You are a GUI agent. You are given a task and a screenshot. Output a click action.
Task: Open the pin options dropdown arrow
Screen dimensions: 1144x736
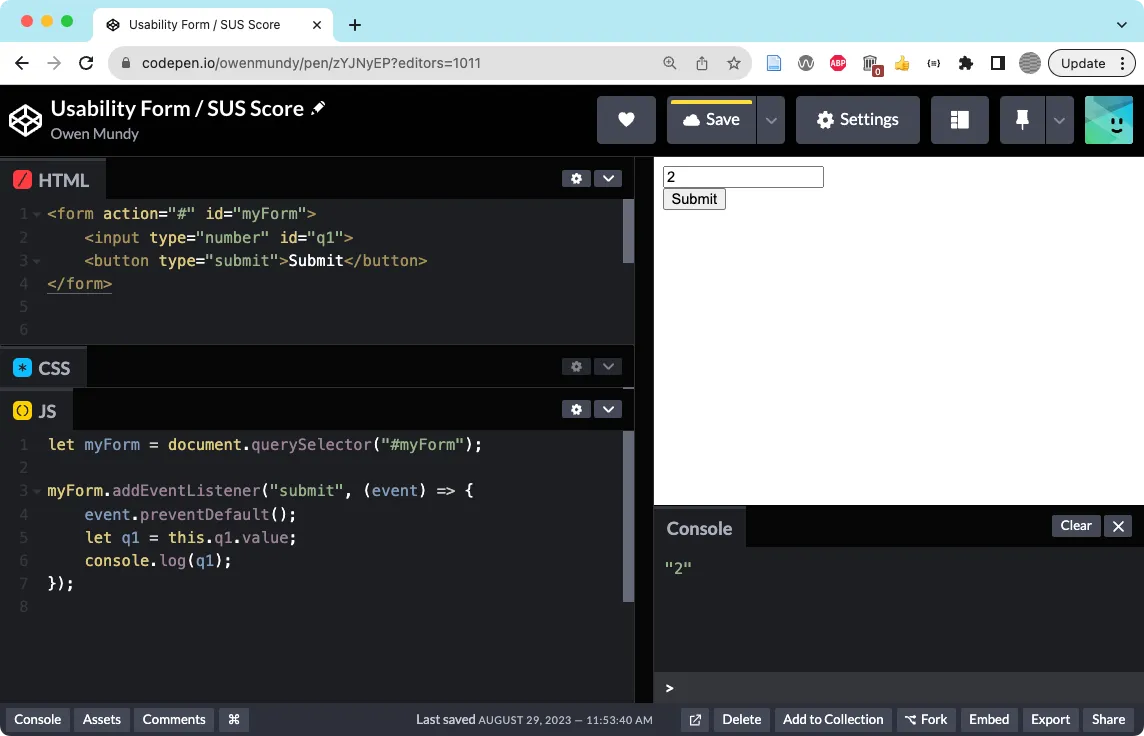pyautogui.click(x=1059, y=119)
